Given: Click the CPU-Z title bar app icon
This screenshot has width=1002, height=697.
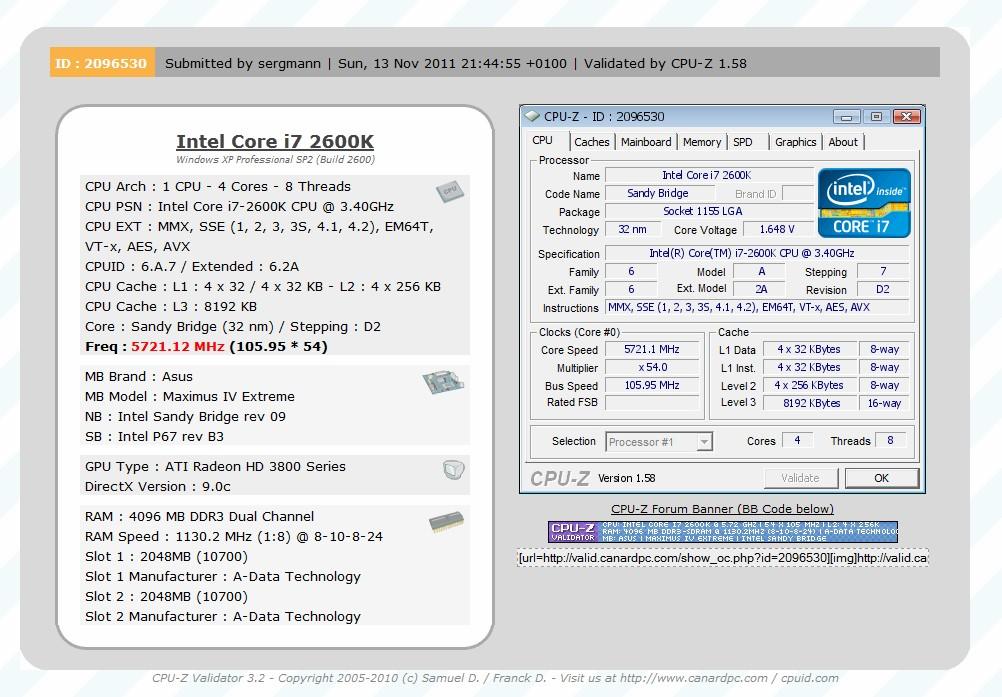Looking at the screenshot, I should click(x=531, y=116).
